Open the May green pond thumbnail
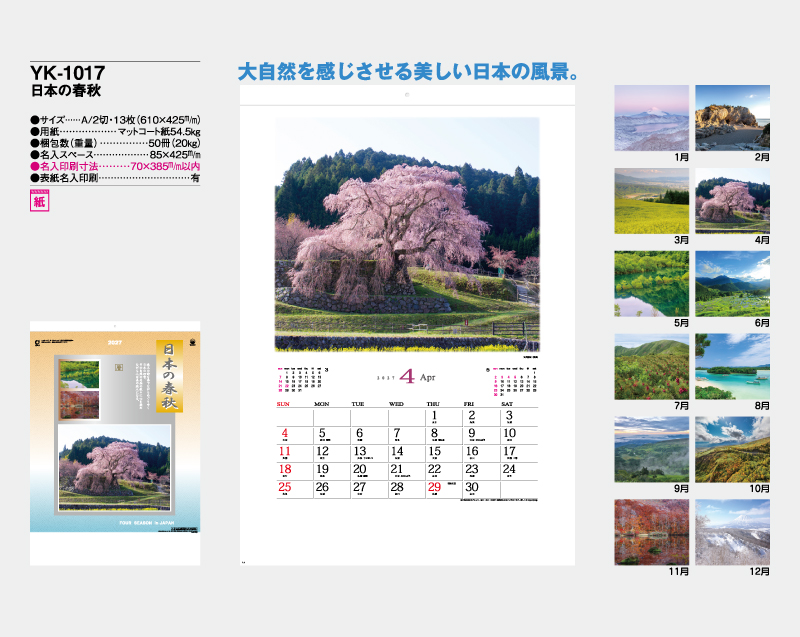The width and height of the screenshot is (800, 637). pos(651,284)
